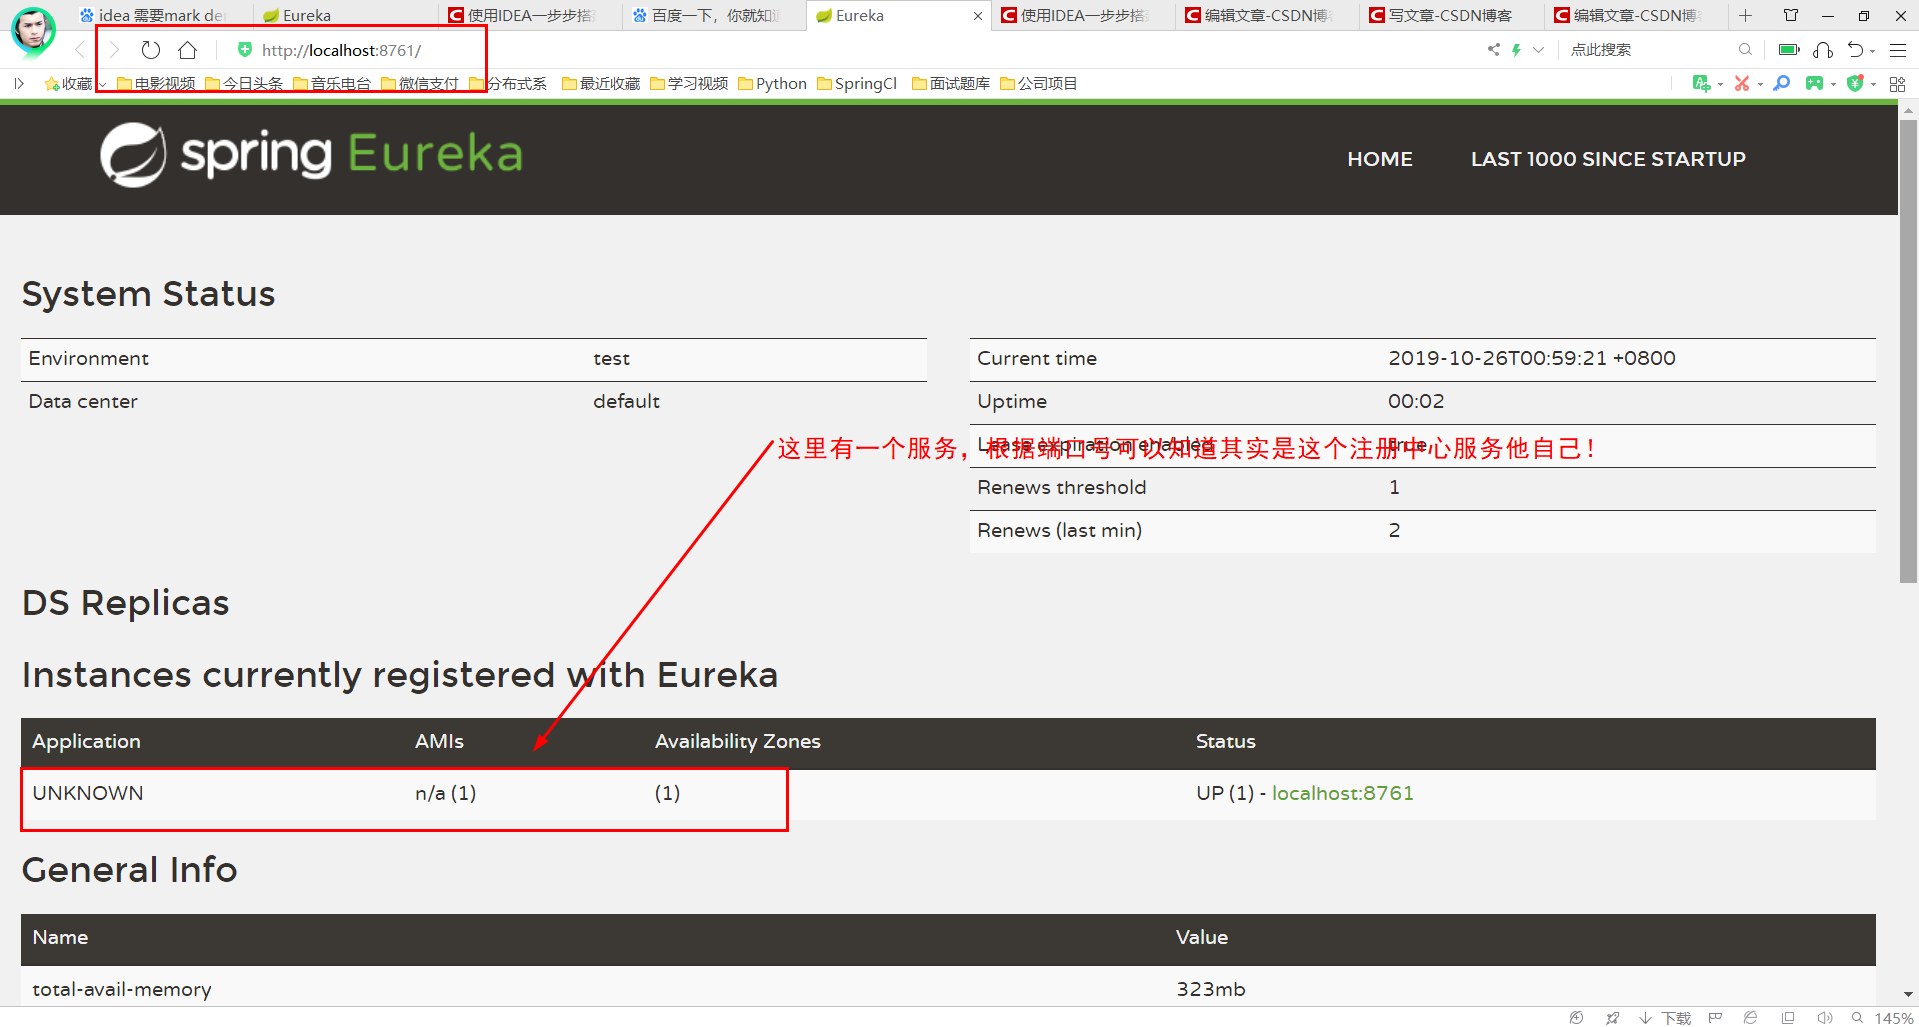1919x1027 pixels.
Task: Open the 公司项目 bookmark folder
Action: (x=1039, y=84)
